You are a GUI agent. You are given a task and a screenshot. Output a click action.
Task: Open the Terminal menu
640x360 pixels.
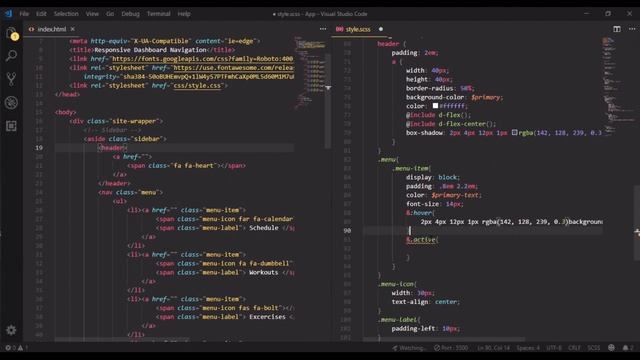tap(158, 13)
